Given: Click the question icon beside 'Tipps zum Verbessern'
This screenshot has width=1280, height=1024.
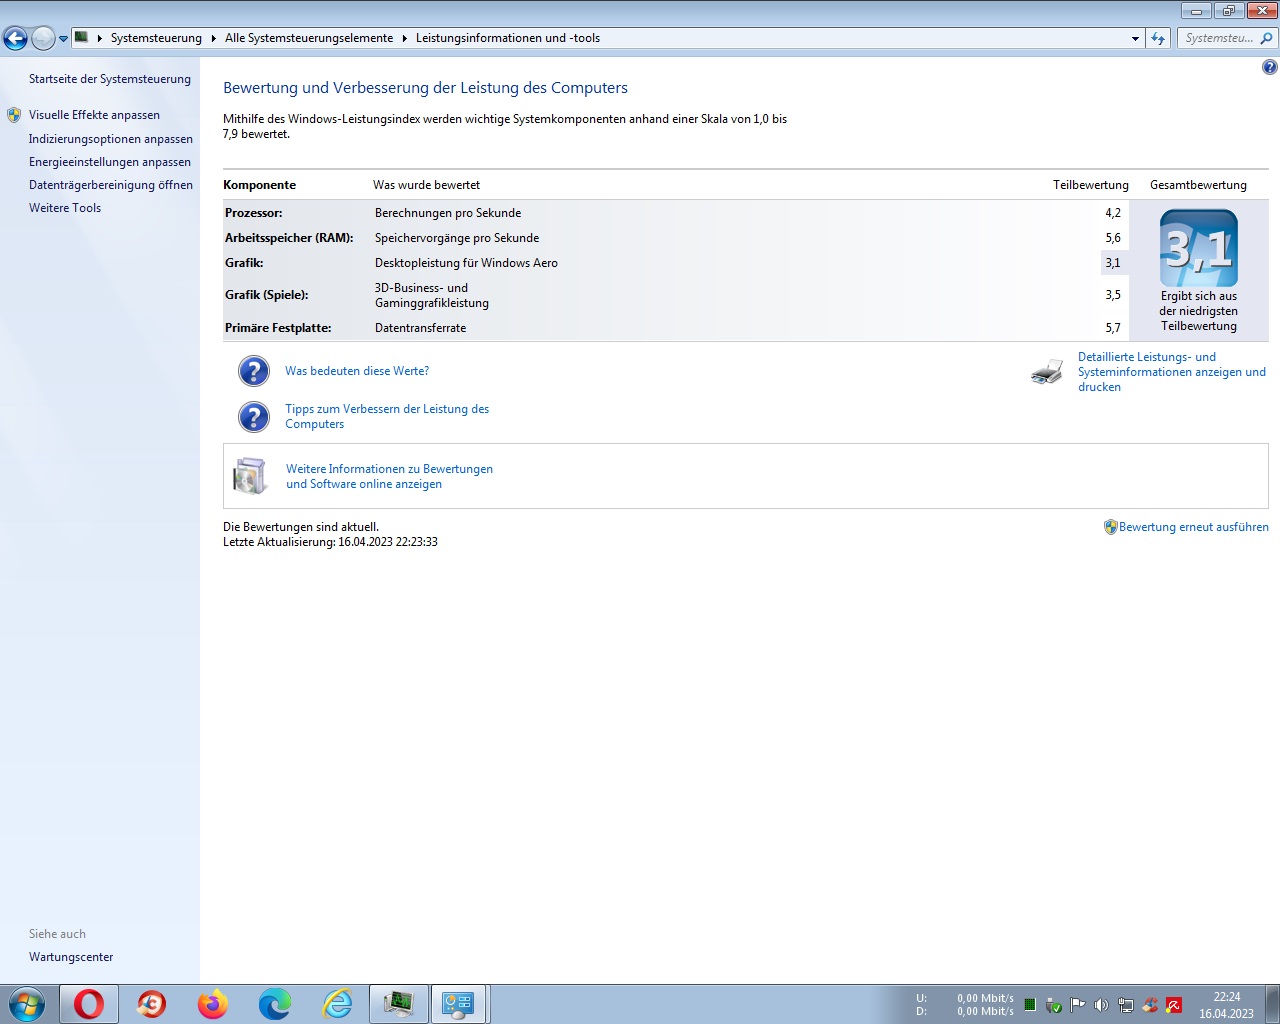Looking at the screenshot, I should point(254,417).
